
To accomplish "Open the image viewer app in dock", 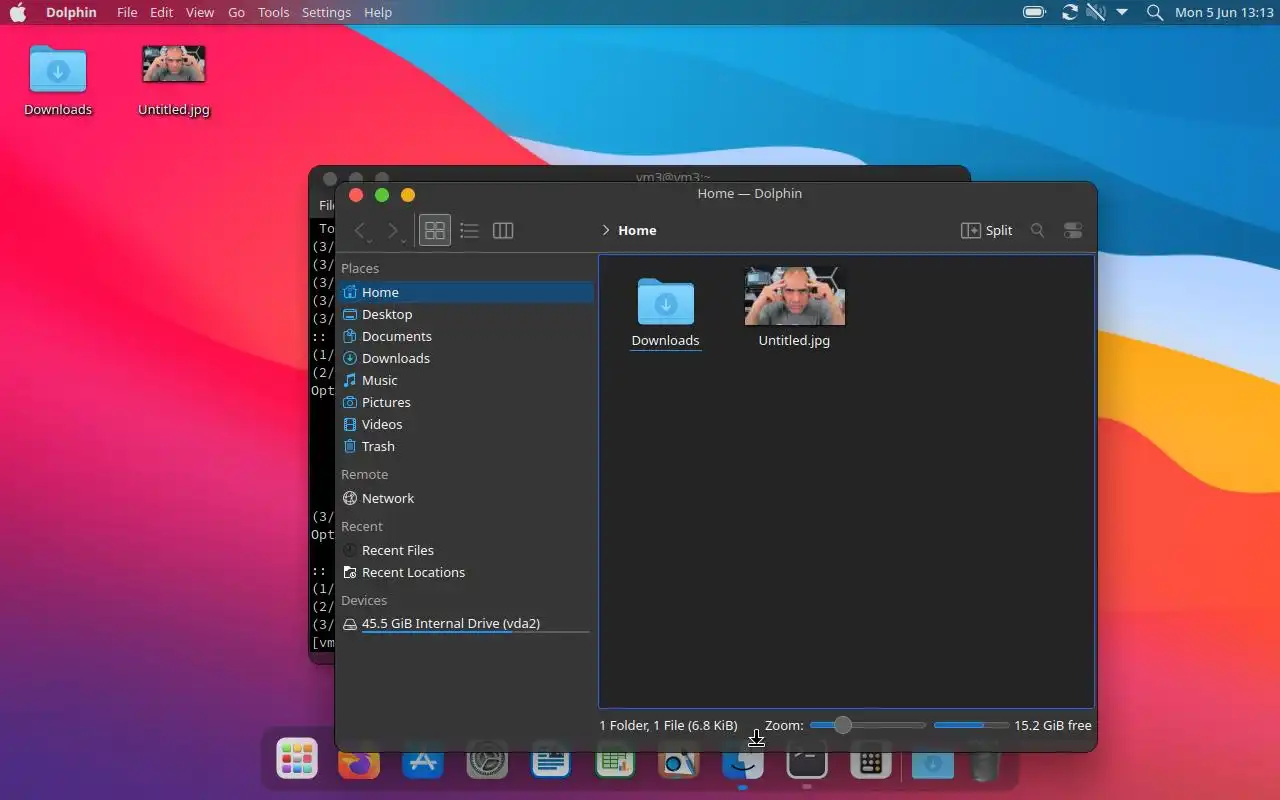I will (679, 764).
